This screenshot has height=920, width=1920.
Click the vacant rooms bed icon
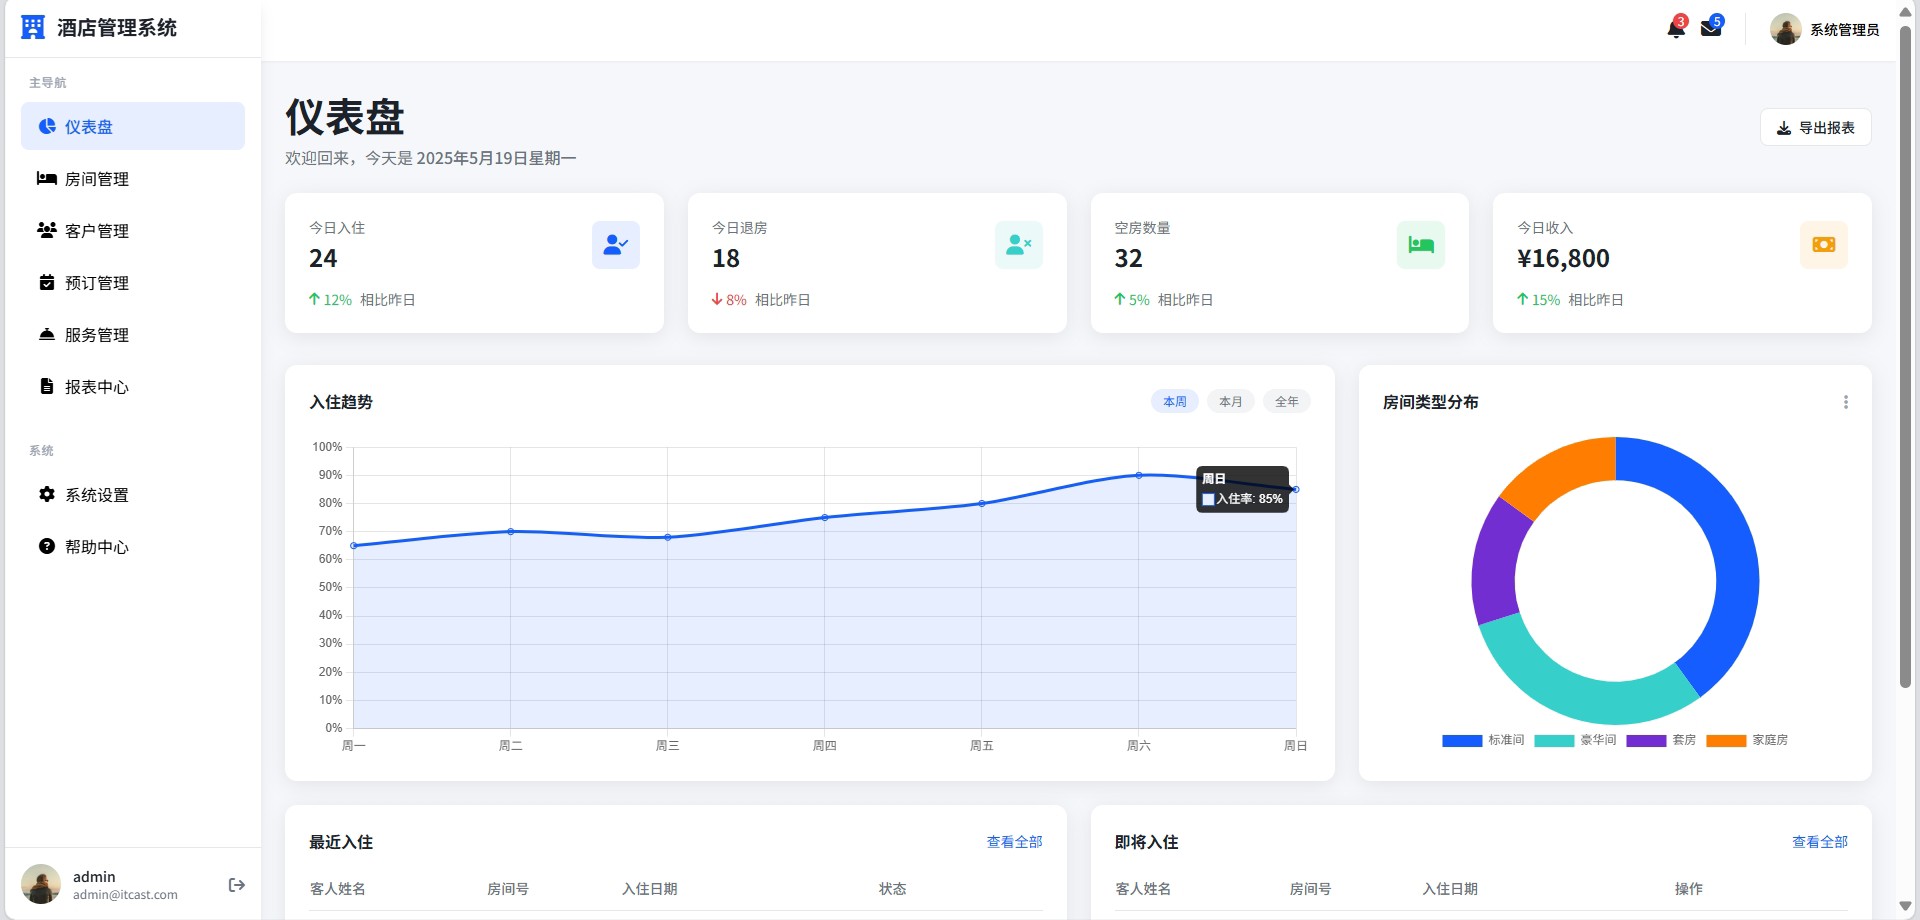click(1420, 245)
